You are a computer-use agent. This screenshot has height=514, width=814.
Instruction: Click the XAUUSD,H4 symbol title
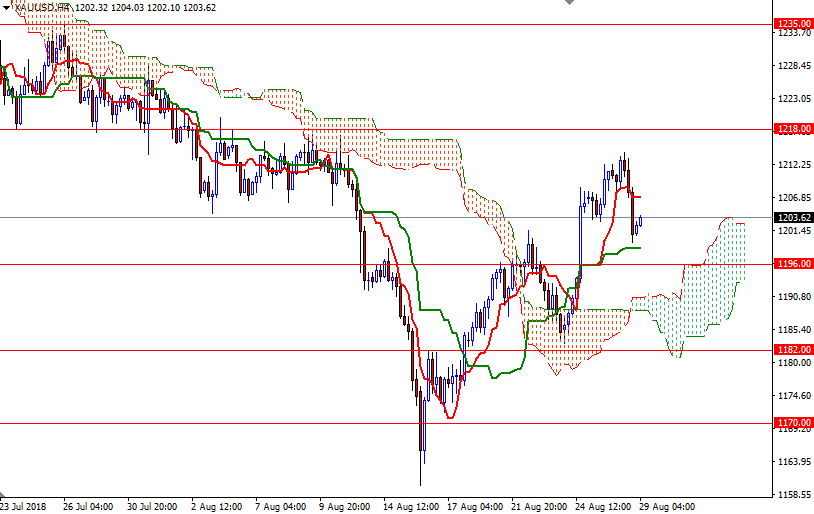pyautogui.click(x=42, y=7)
